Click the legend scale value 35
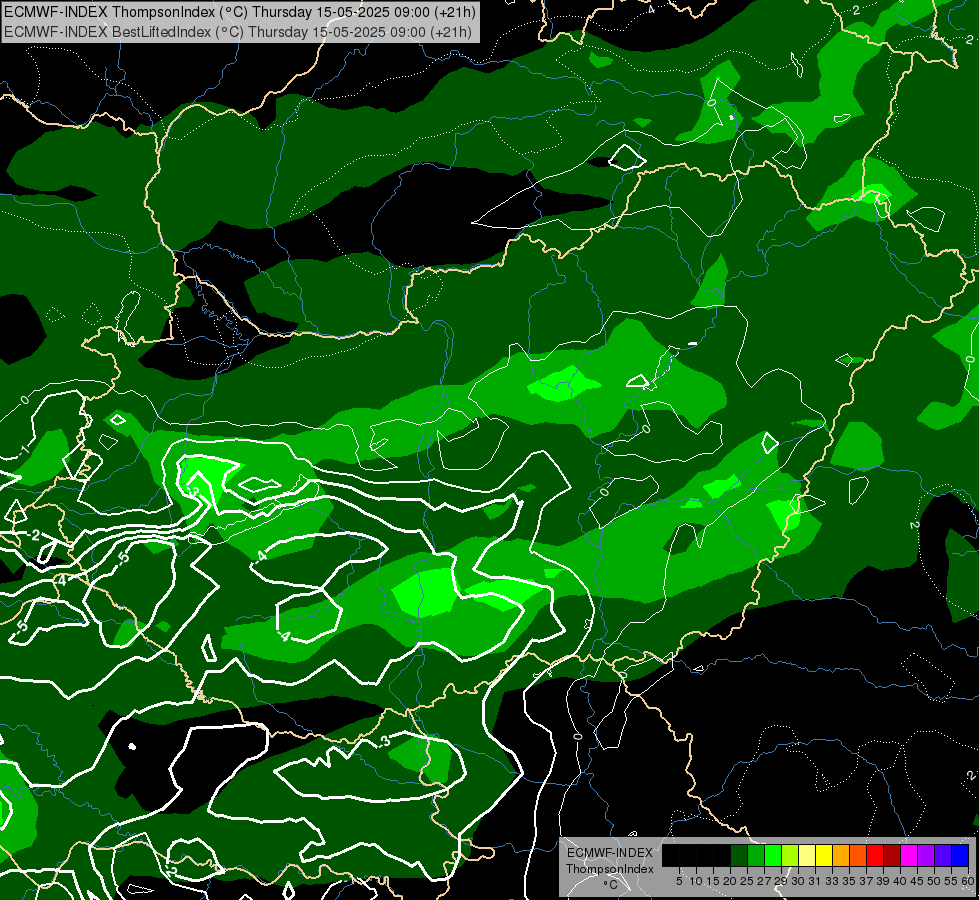Image resolution: width=979 pixels, height=900 pixels. tap(849, 881)
